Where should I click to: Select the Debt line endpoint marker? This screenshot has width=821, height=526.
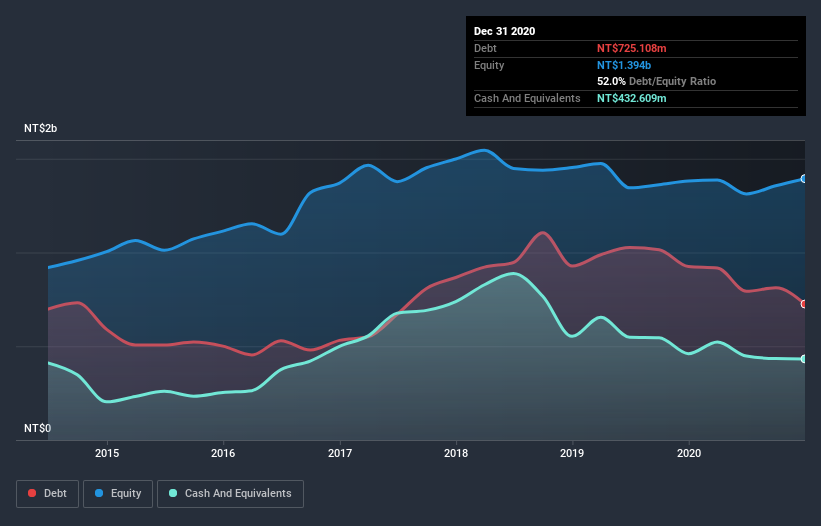pyautogui.click(x=804, y=304)
